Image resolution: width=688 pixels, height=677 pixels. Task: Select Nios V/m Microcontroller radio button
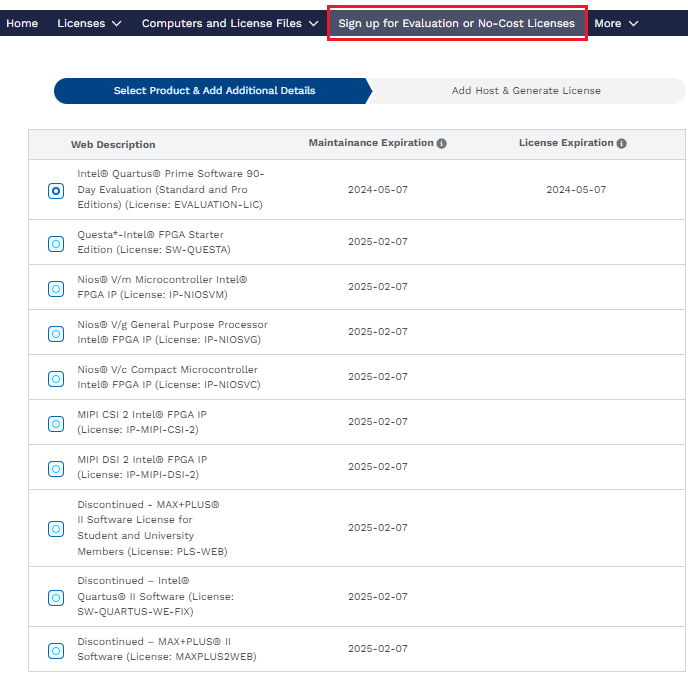pyautogui.click(x=56, y=289)
